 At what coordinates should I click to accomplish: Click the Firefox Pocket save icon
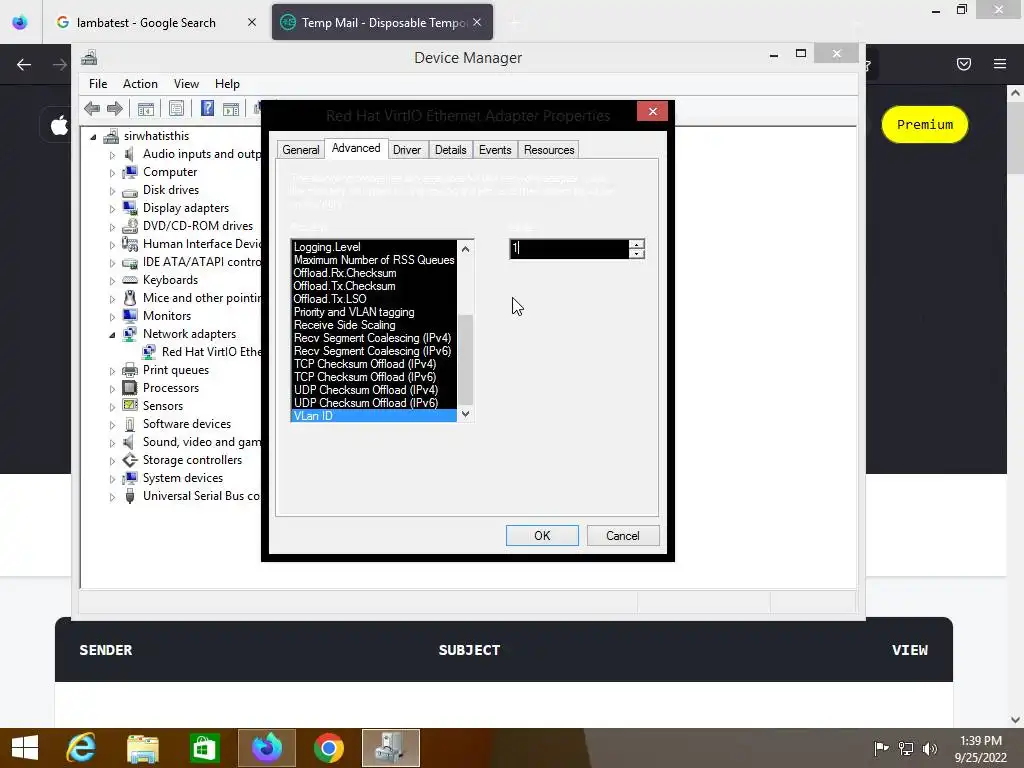[x=964, y=64]
